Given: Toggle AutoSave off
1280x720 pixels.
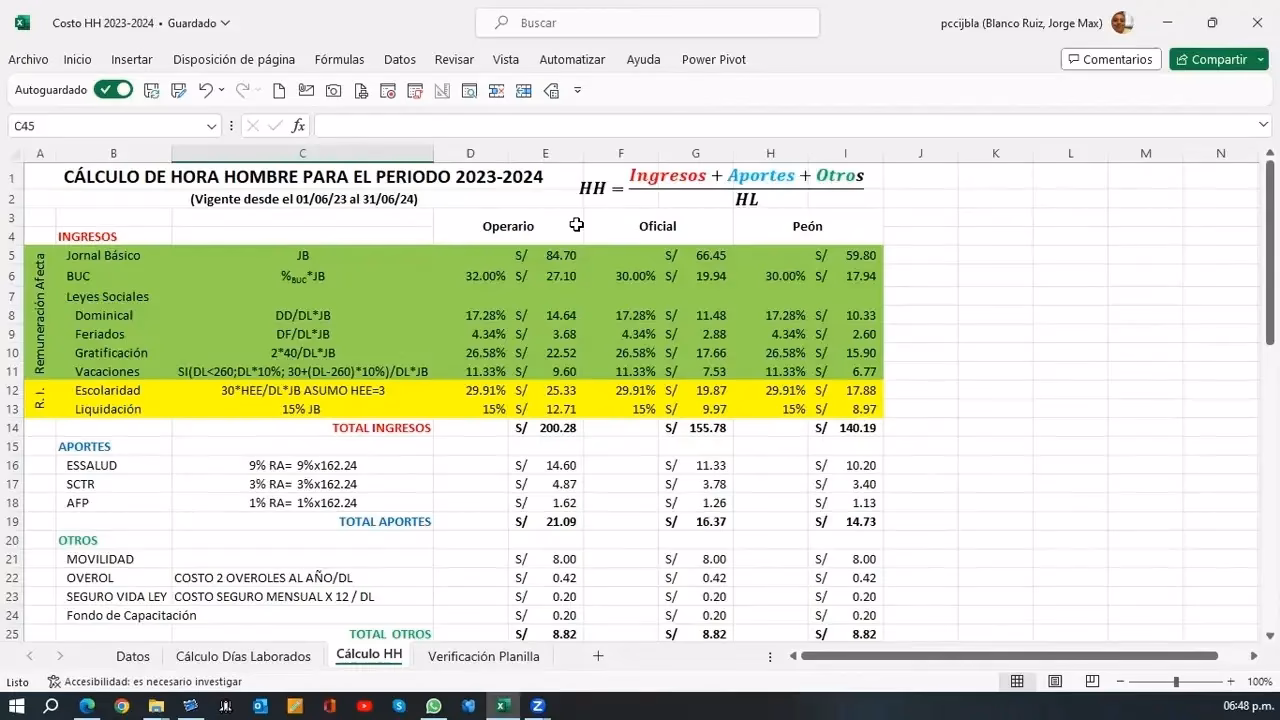Looking at the screenshot, I should coord(113,89).
